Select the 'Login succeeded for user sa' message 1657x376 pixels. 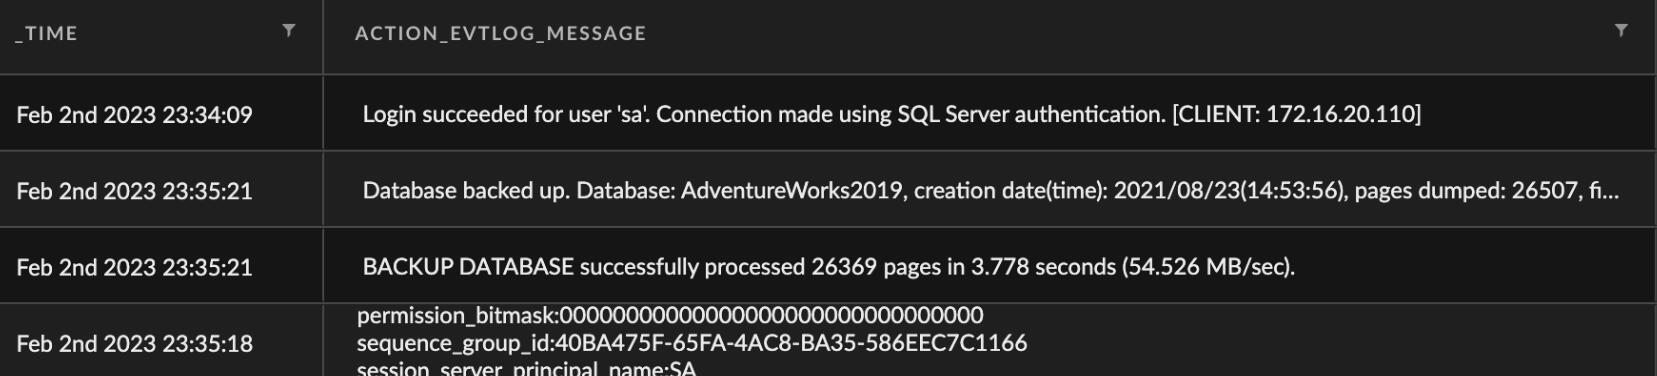(x=891, y=114)
